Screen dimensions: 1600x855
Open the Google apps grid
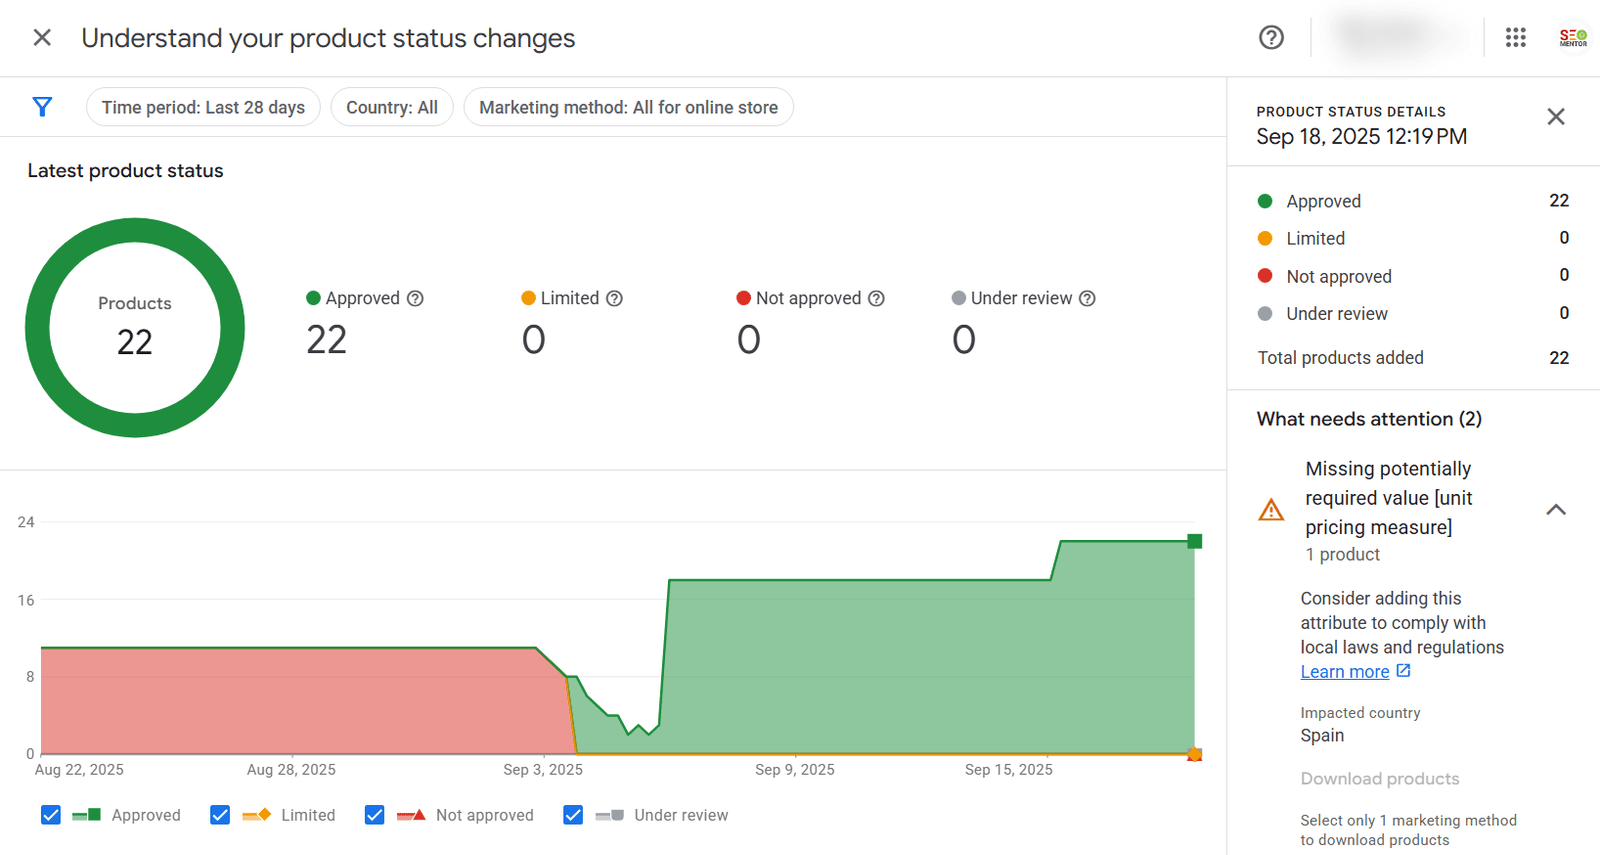click(1515, 38)
